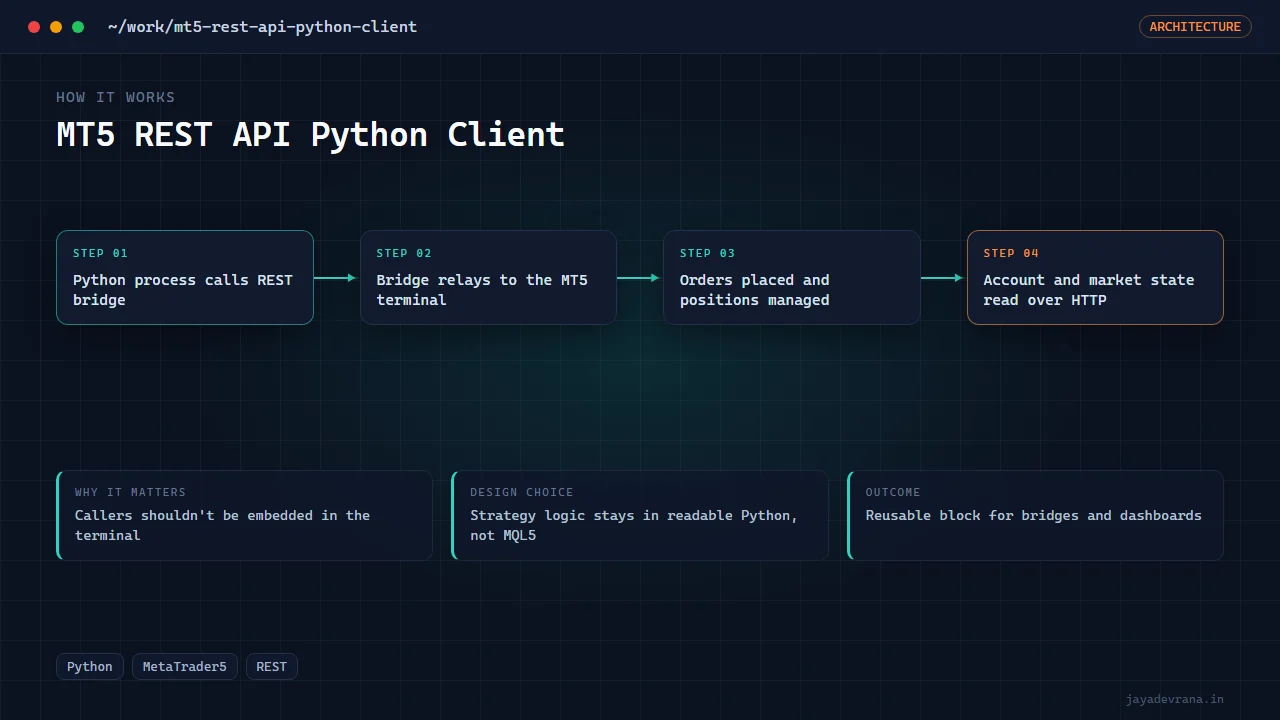Click the MT5 REST API Python Client heading
This screenshot has width=1280, height=720.
click(x=310, y=134)
